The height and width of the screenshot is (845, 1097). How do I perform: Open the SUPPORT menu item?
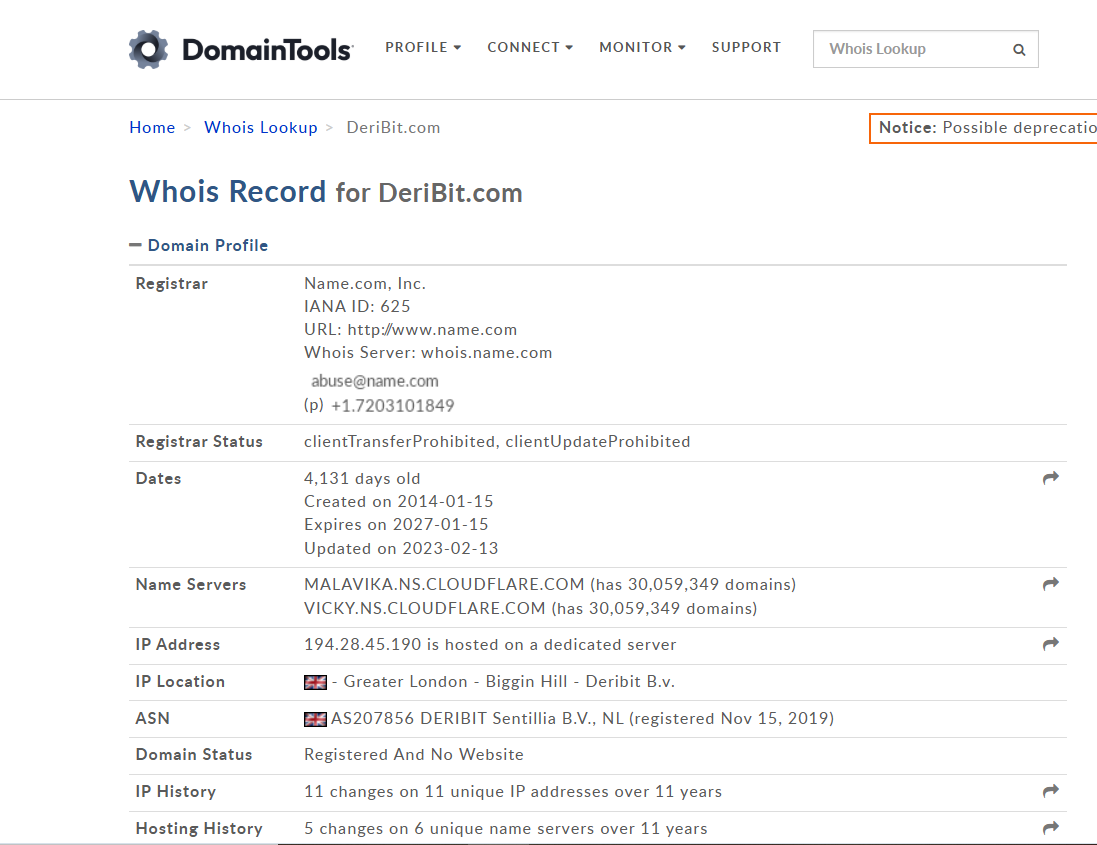[x=746, y=48]
